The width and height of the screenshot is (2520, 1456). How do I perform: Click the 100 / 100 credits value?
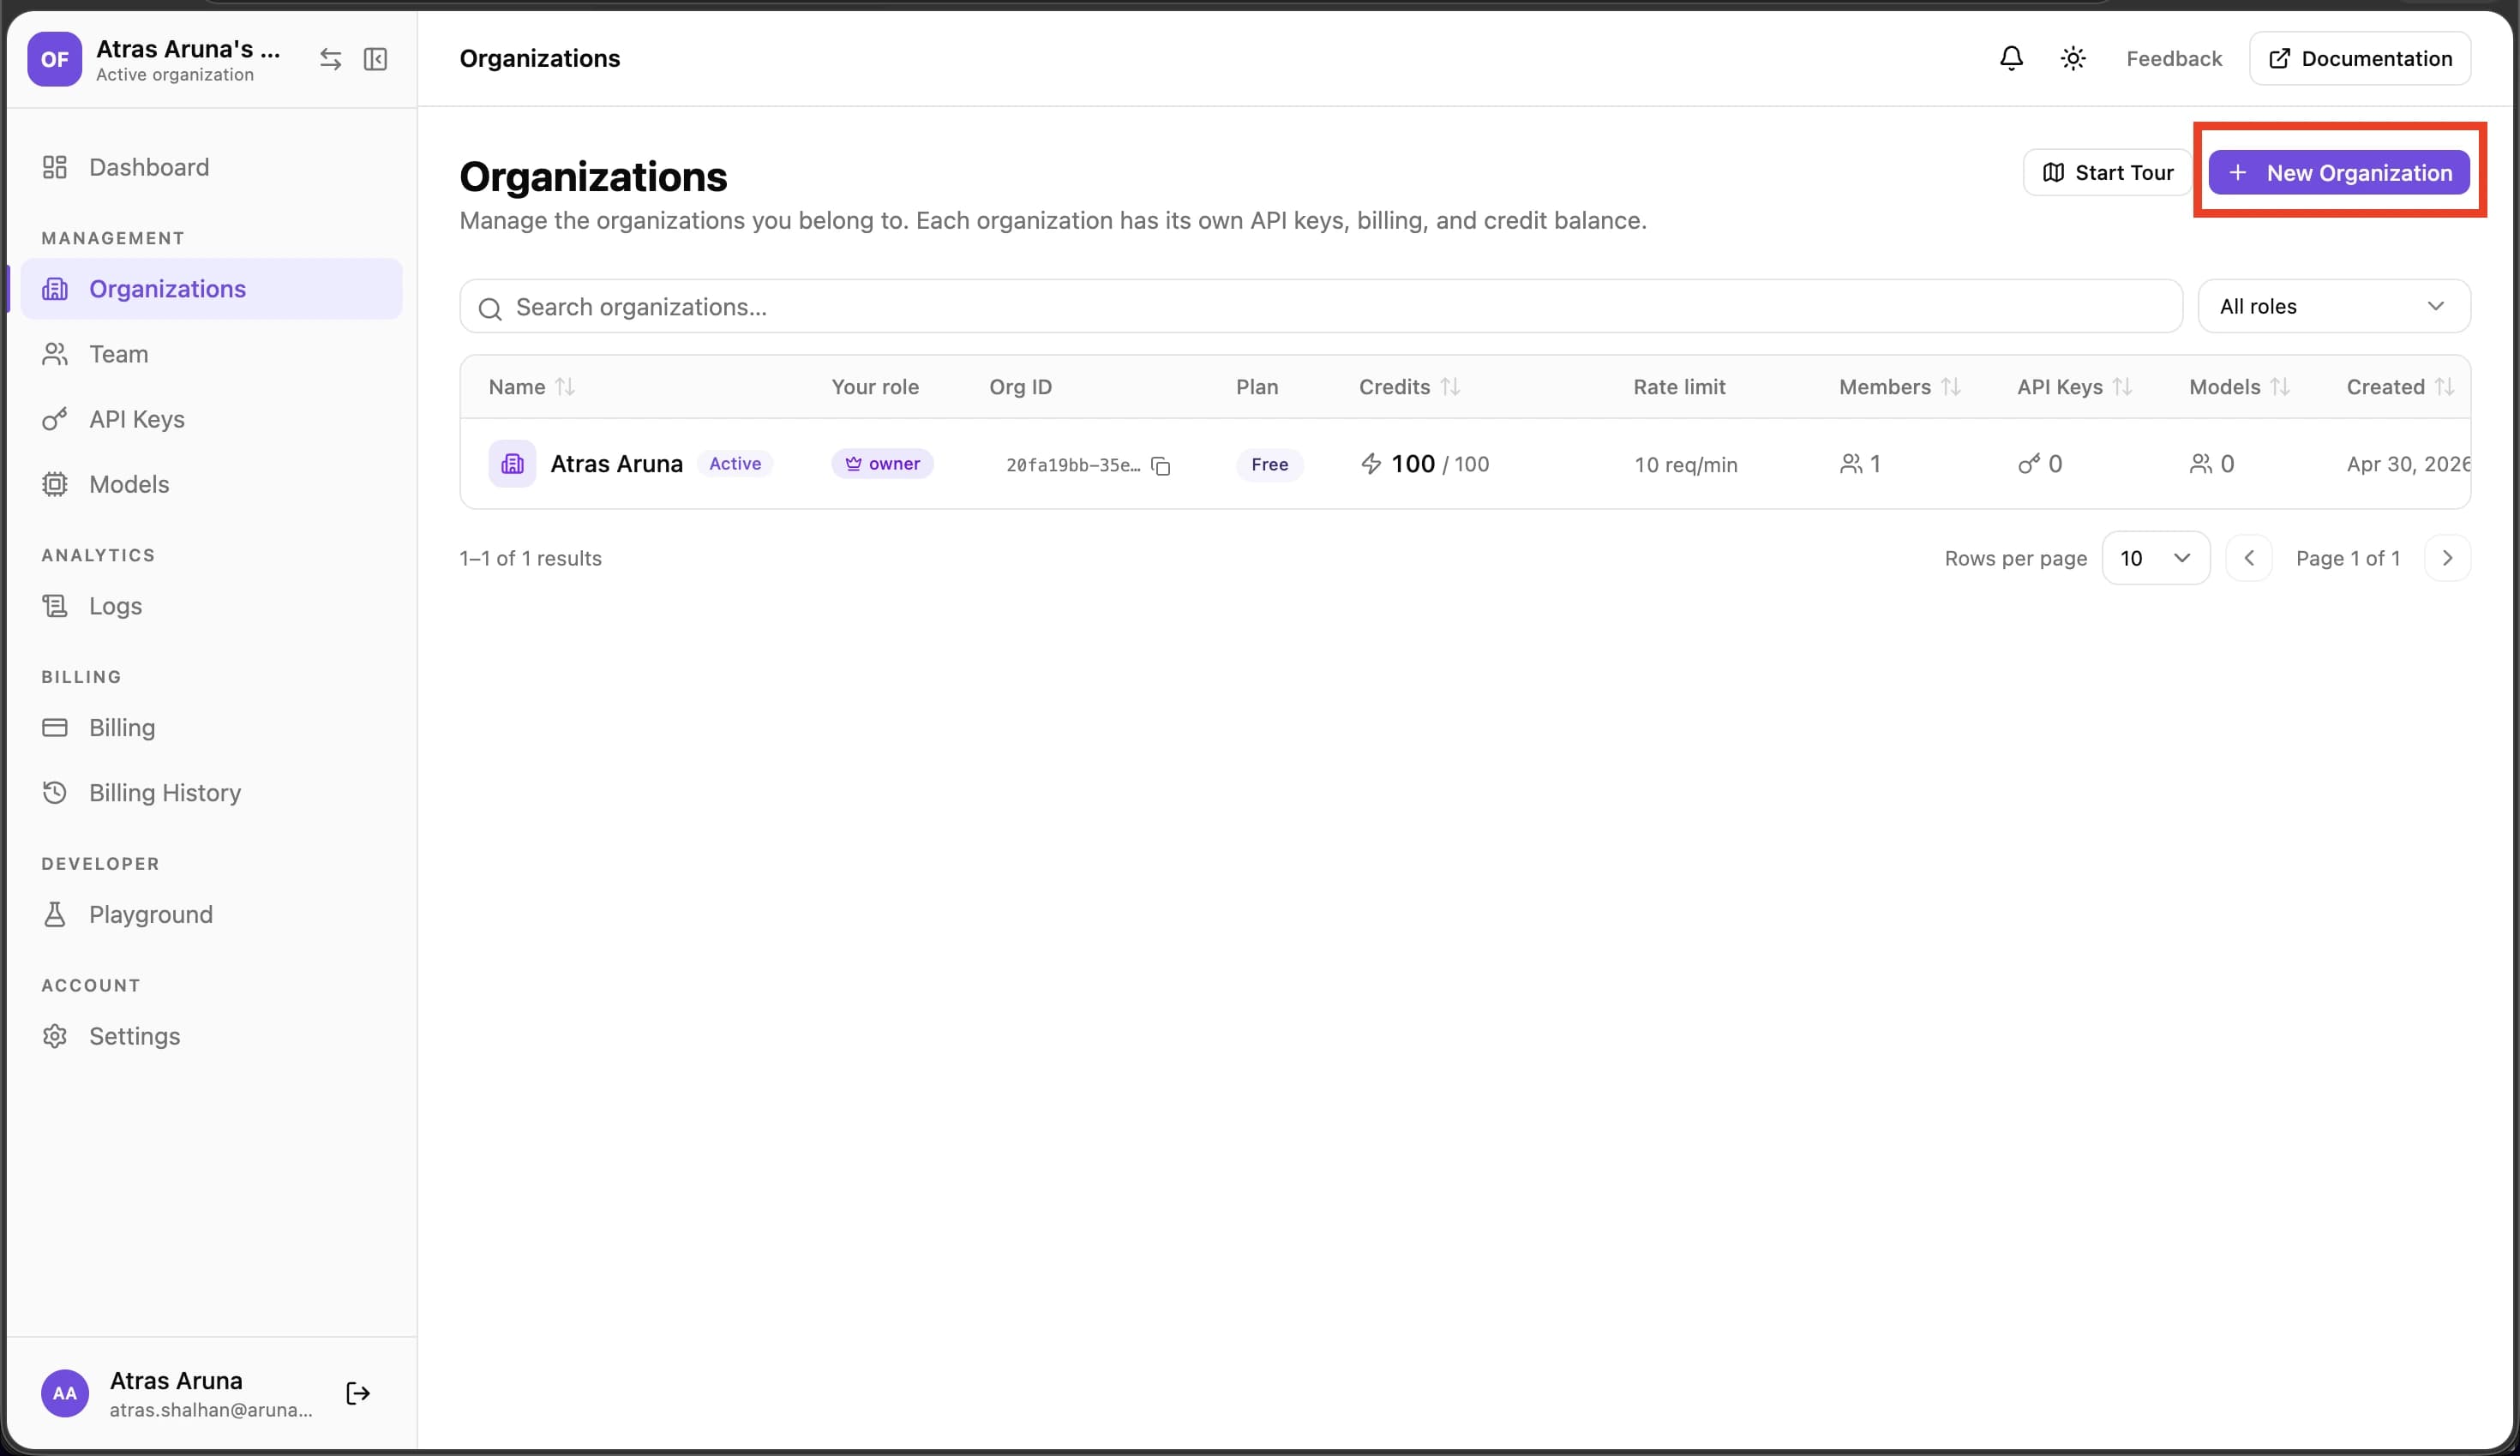point(1439,464)
